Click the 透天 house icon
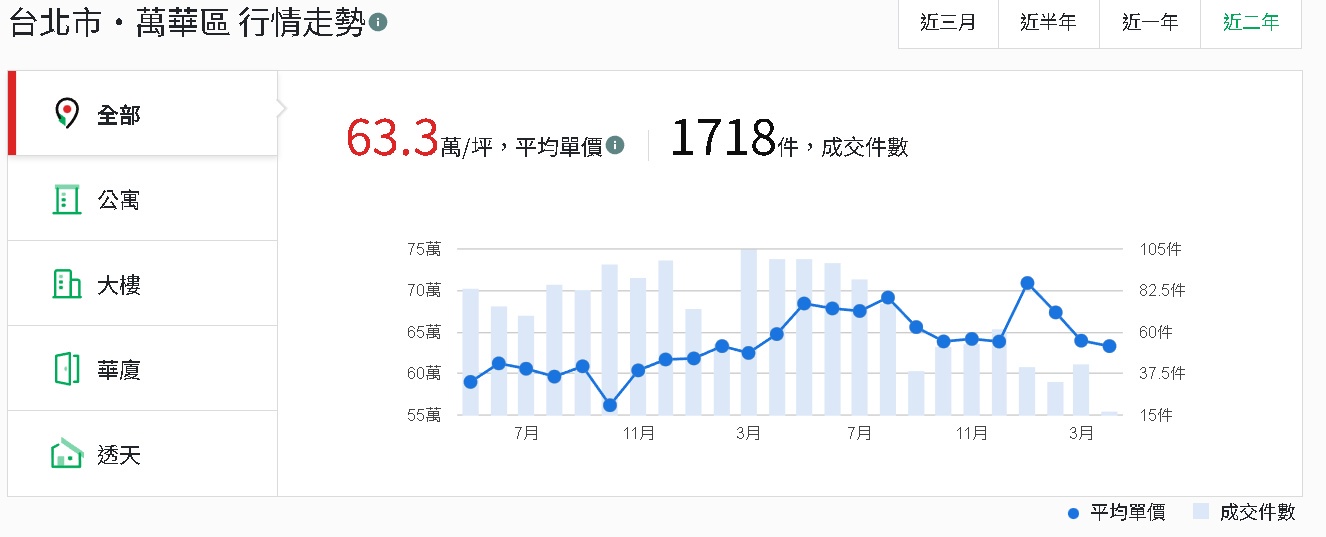Screen dimensions: 1326x537 click(66, 455)
